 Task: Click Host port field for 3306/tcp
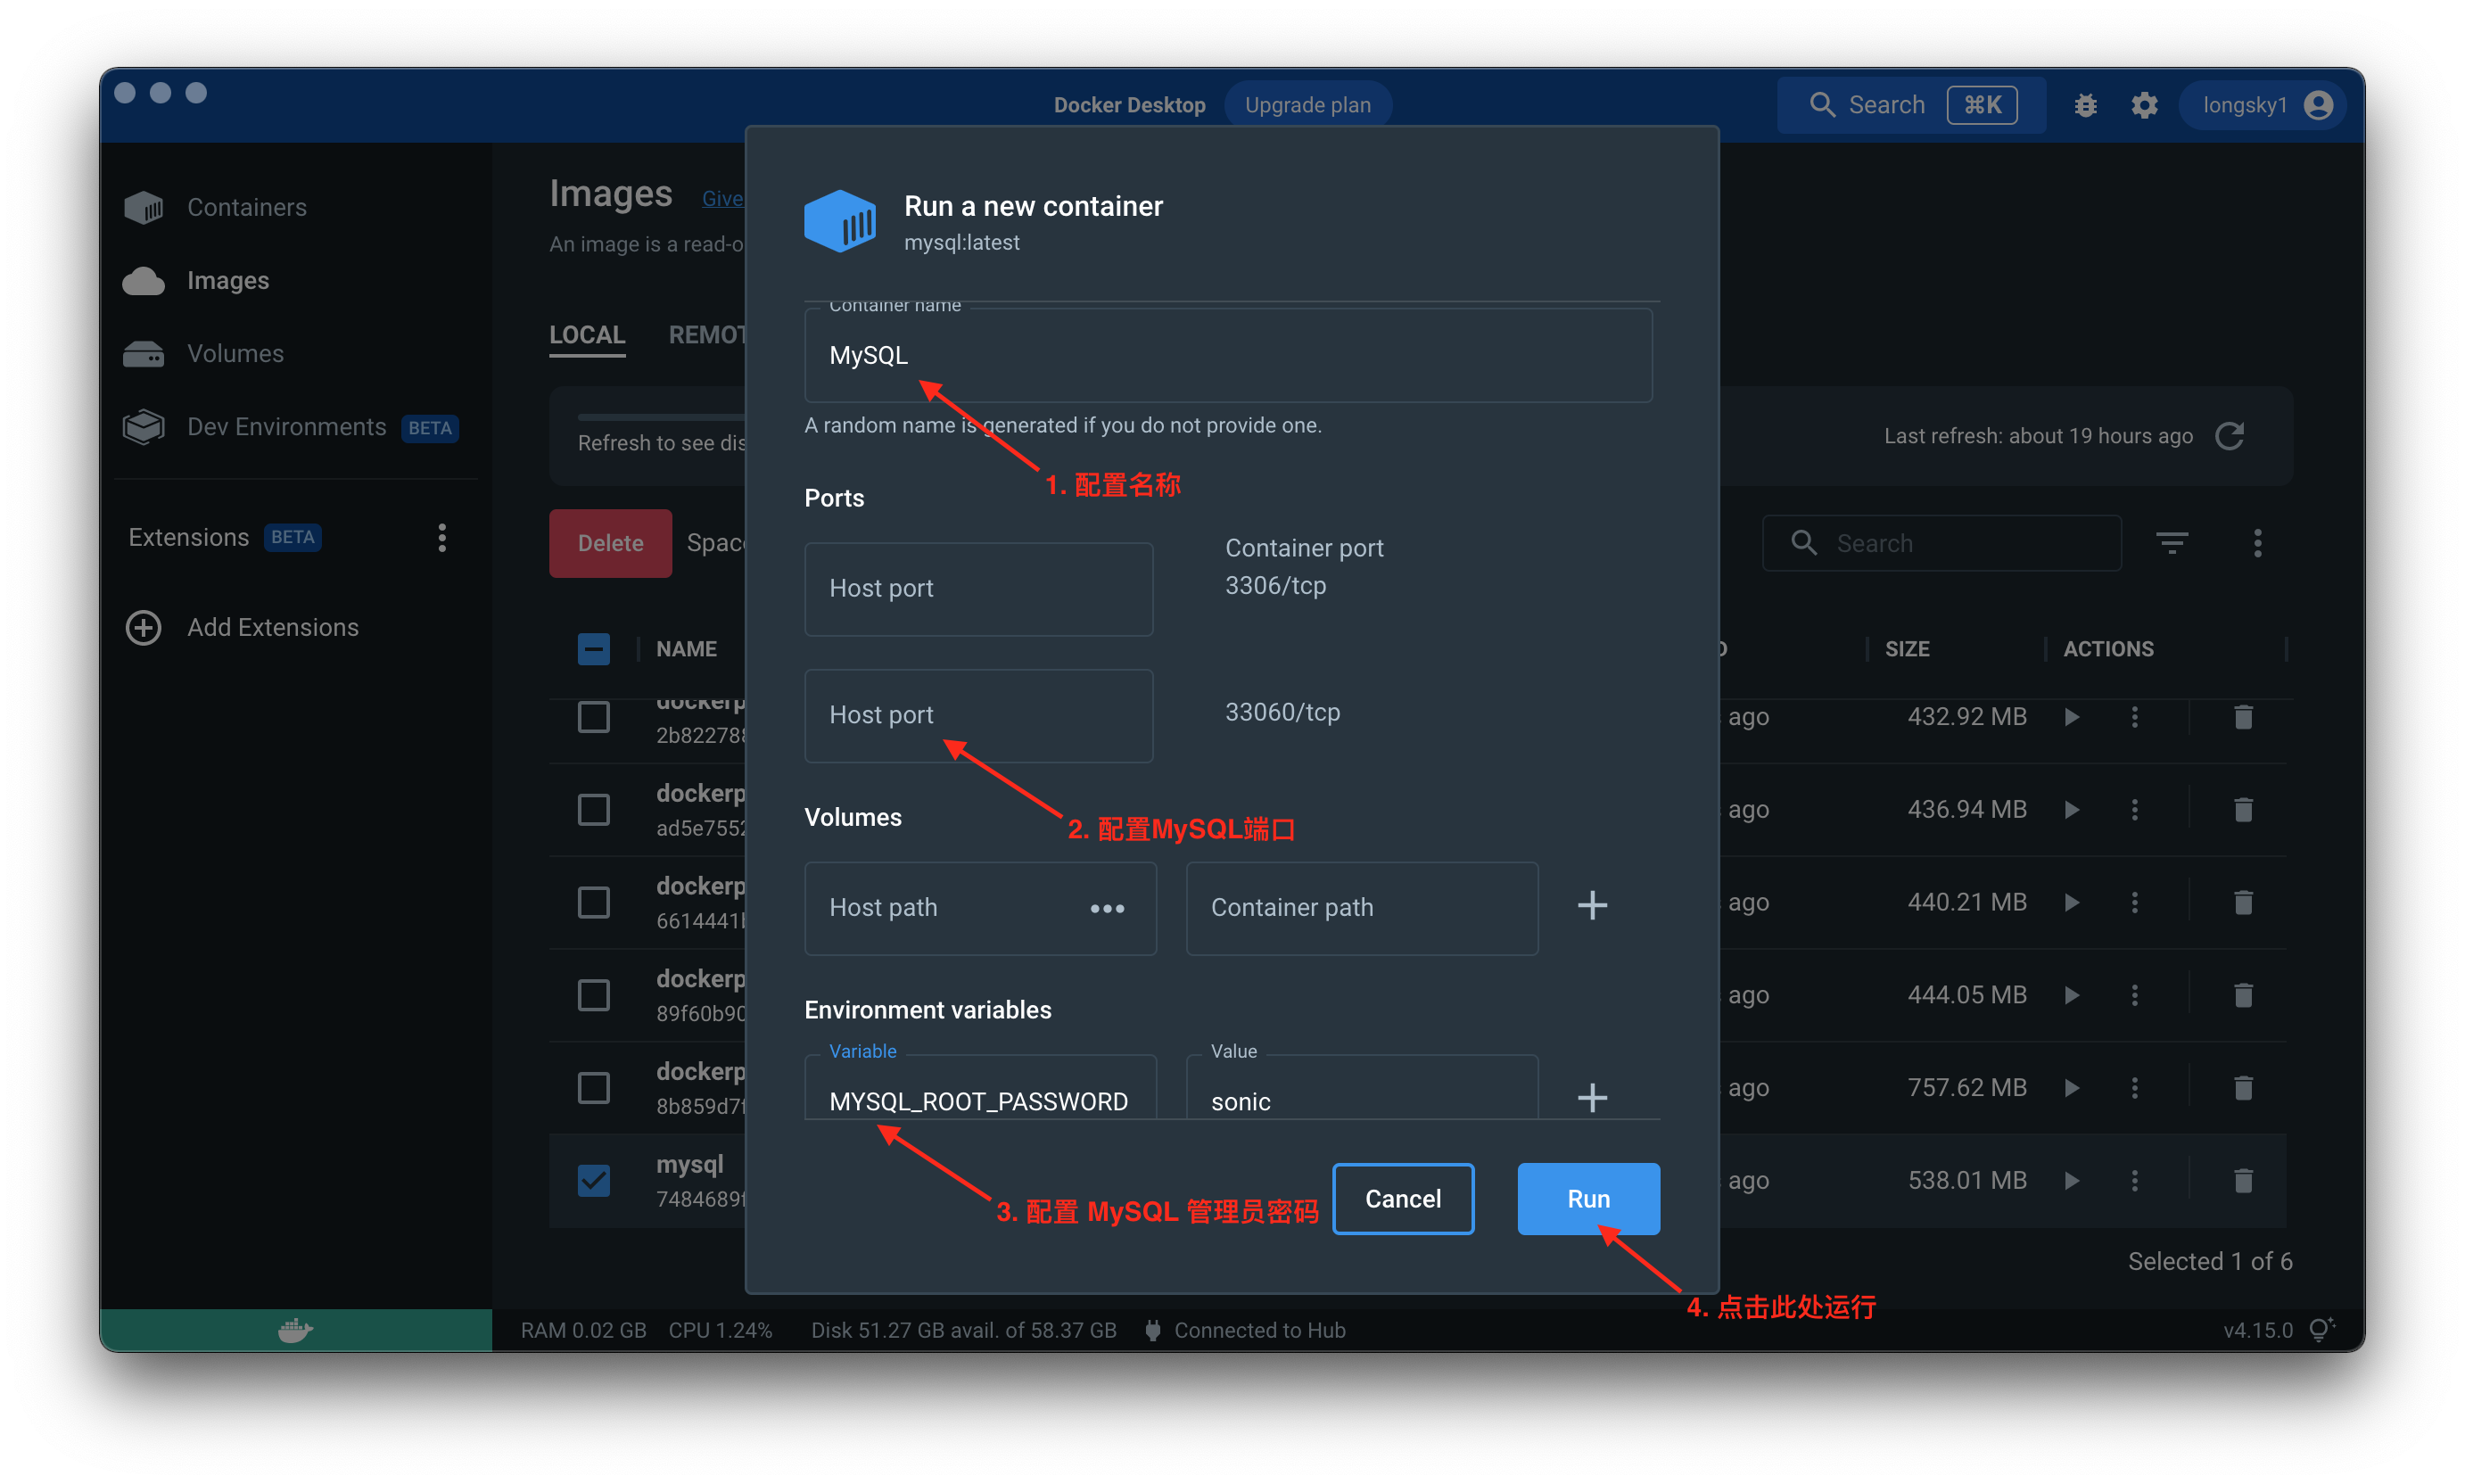(x=978, y=588)
